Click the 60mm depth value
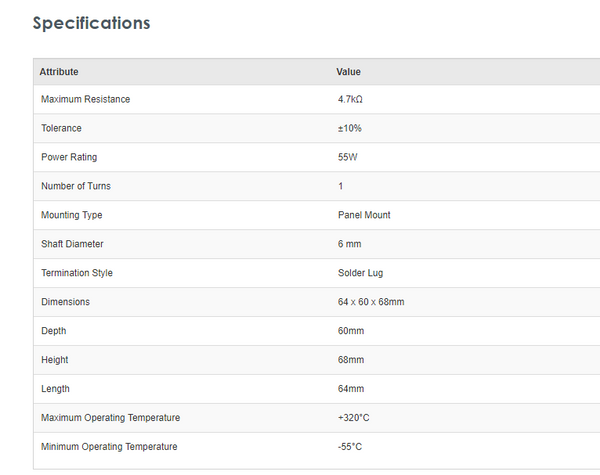The image size is (600, 475). [351, 331]
